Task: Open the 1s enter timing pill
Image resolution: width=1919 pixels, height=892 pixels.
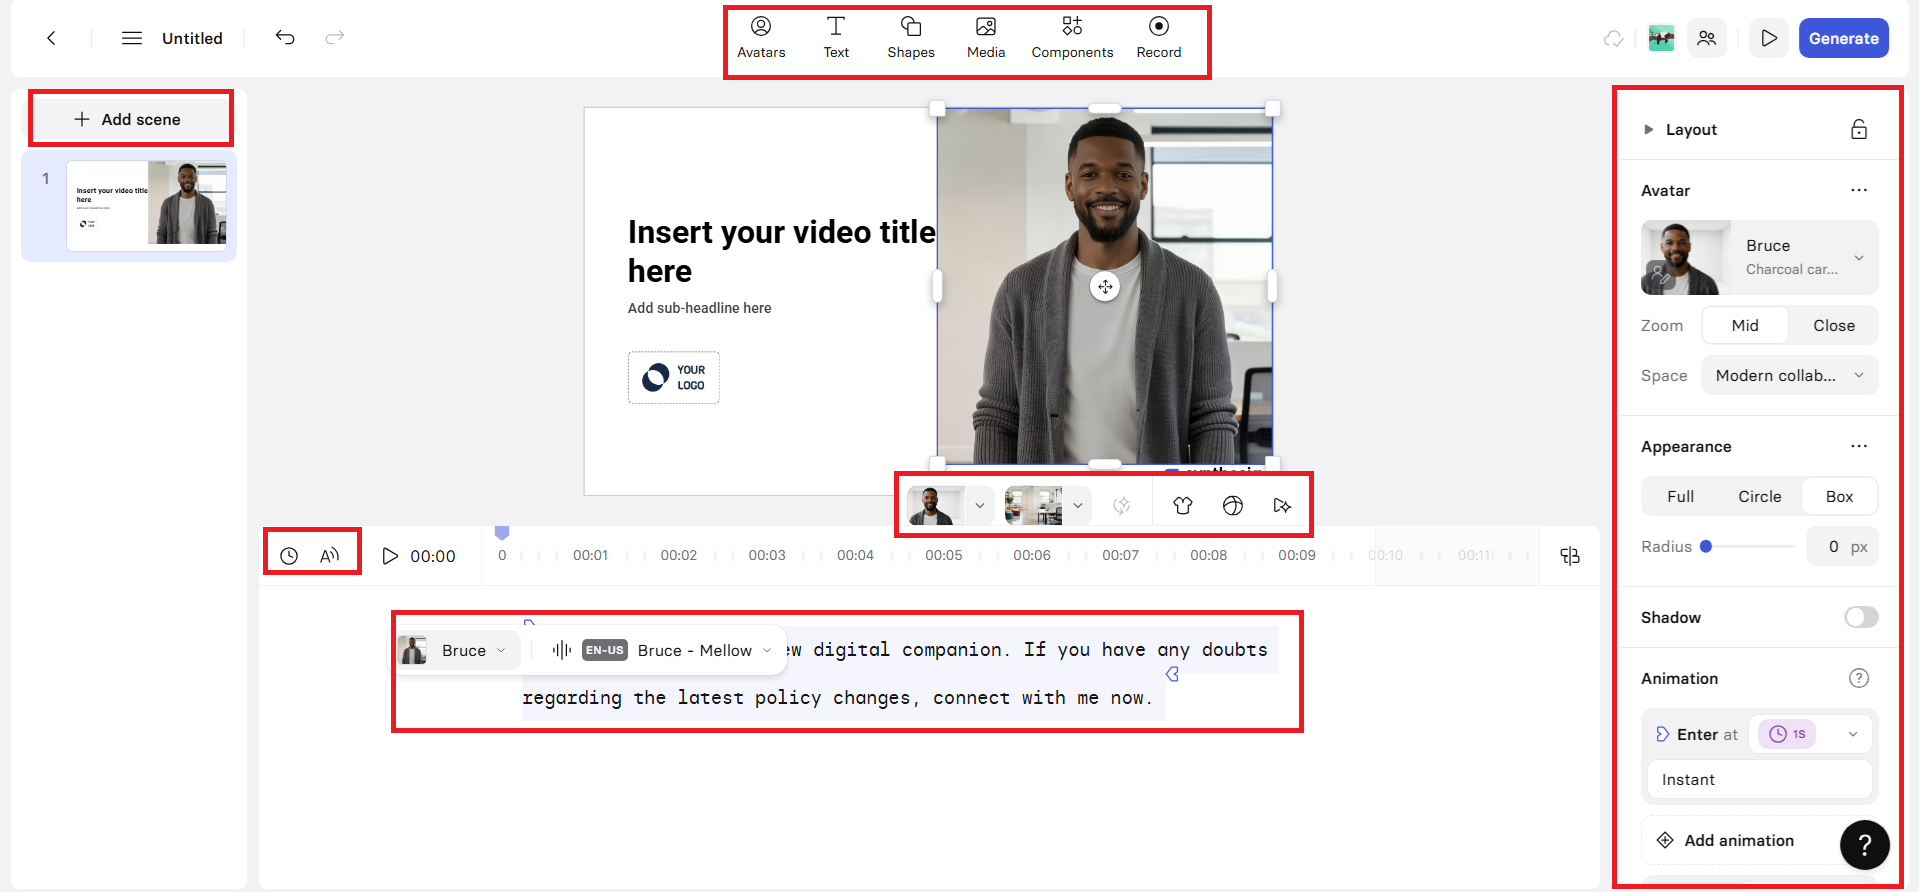Action: 1788,734
